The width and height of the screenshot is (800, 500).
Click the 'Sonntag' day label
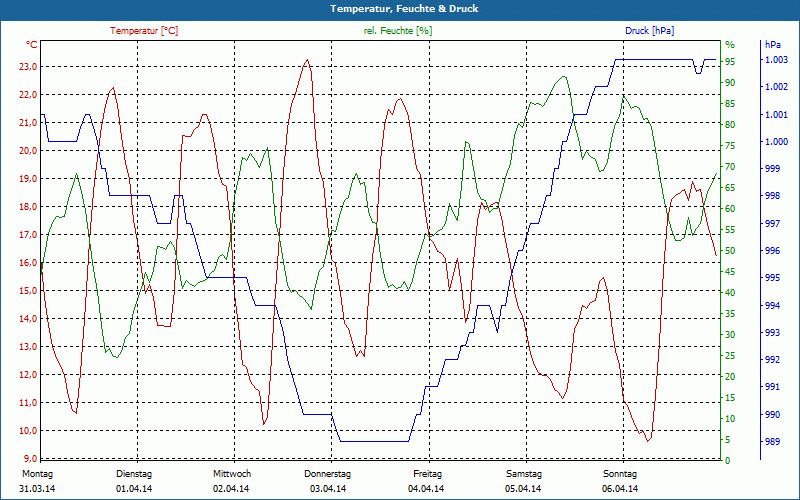pos(620,474)
